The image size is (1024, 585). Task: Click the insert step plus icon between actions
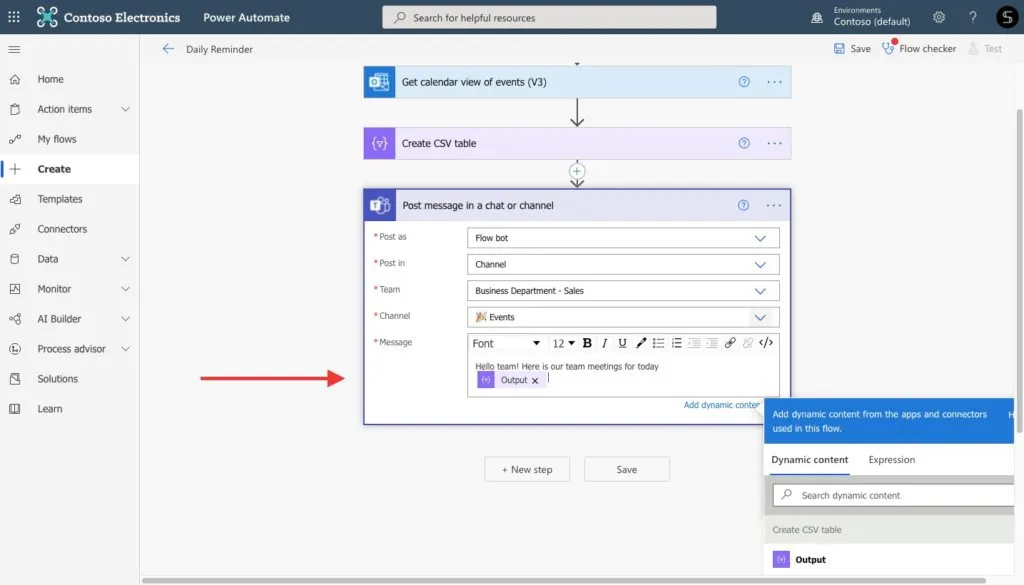[577, 171]
